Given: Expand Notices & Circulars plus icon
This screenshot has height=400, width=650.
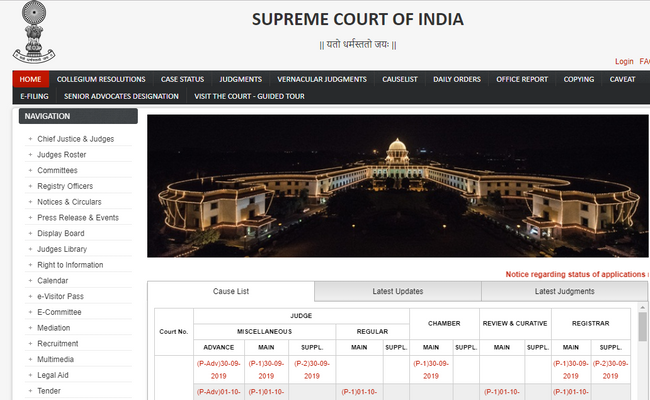Looking at the screenshot, I should (x=30, y=202).
